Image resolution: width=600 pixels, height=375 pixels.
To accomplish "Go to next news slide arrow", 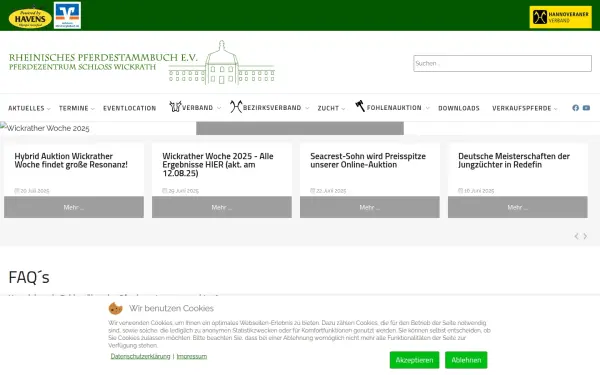I will pos(585,236).
